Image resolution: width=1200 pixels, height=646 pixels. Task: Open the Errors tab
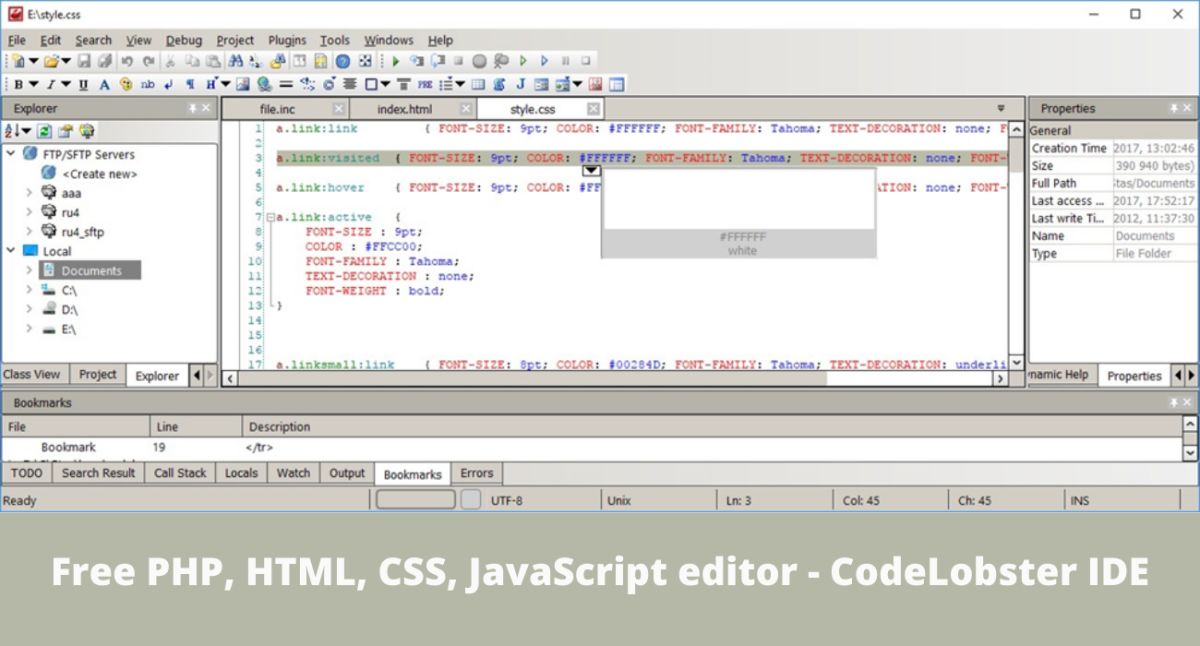(477, 473)
